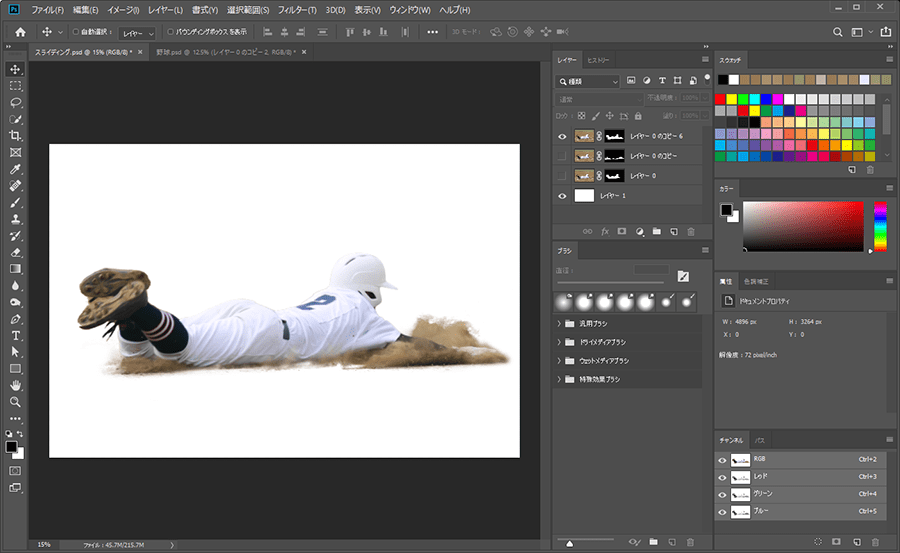Choose the Clone Stamp tool
Screen dimensions: 900x553
pyautogui.click(x=15, y=219)
